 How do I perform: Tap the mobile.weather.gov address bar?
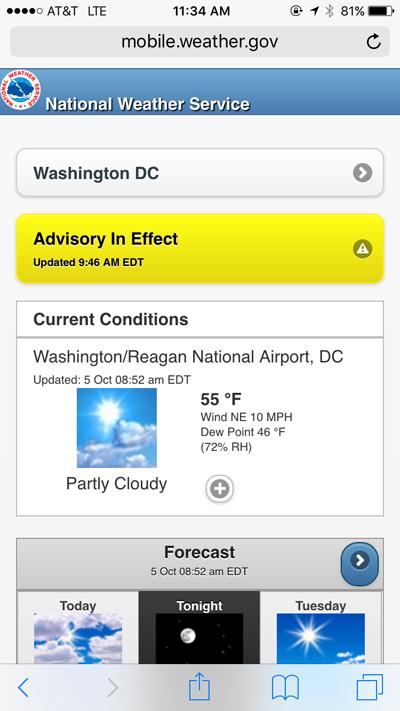click(200, 42)
